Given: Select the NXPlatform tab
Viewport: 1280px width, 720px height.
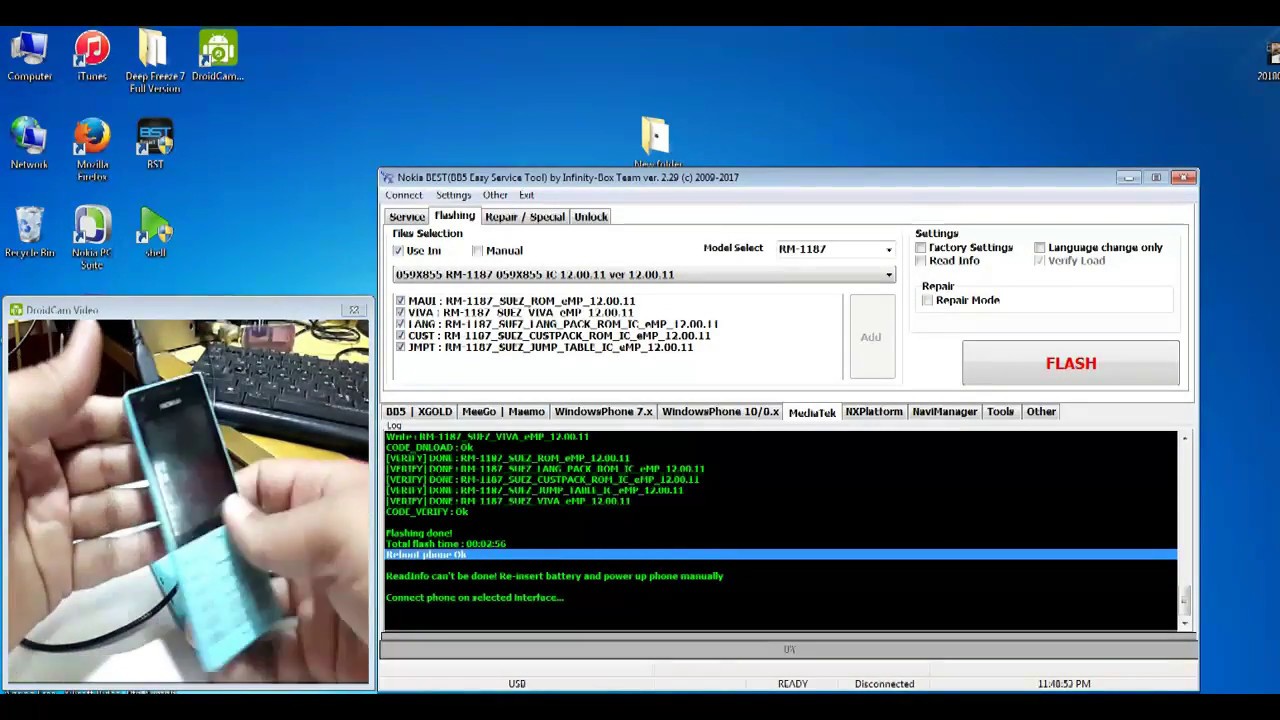Looking at the screenshot, I should click(874, 412).
